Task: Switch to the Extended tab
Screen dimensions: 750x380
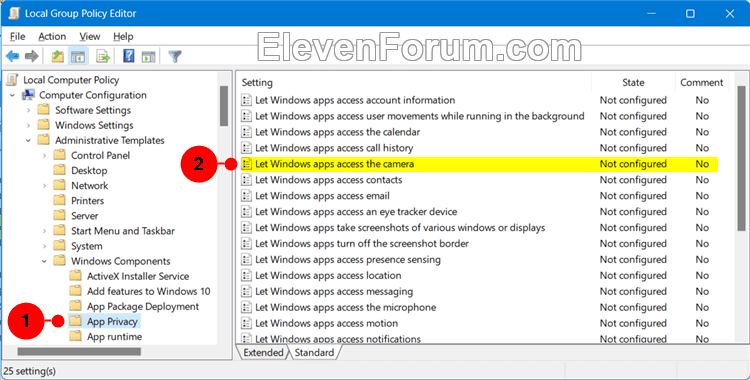Action: (263, 353)
